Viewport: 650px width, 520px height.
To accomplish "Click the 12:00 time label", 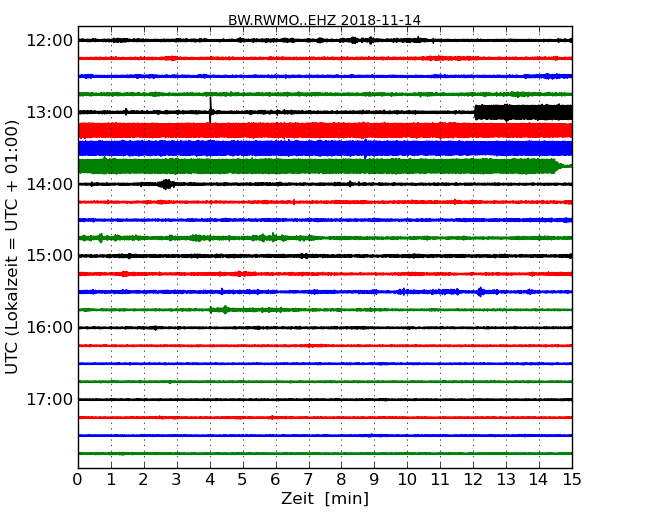I will tap(49, 41).
